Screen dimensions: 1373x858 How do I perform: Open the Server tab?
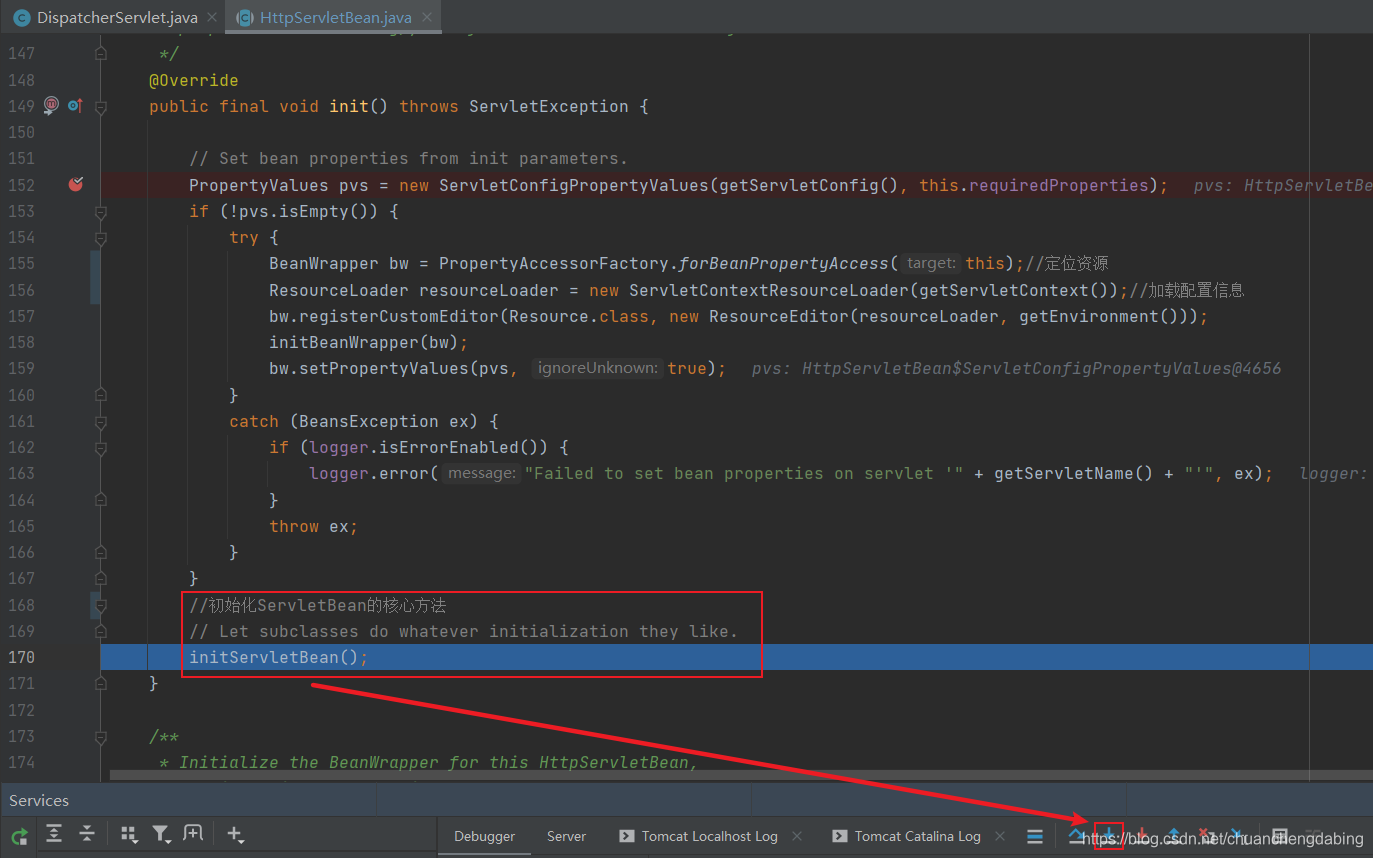pos(566,836)
